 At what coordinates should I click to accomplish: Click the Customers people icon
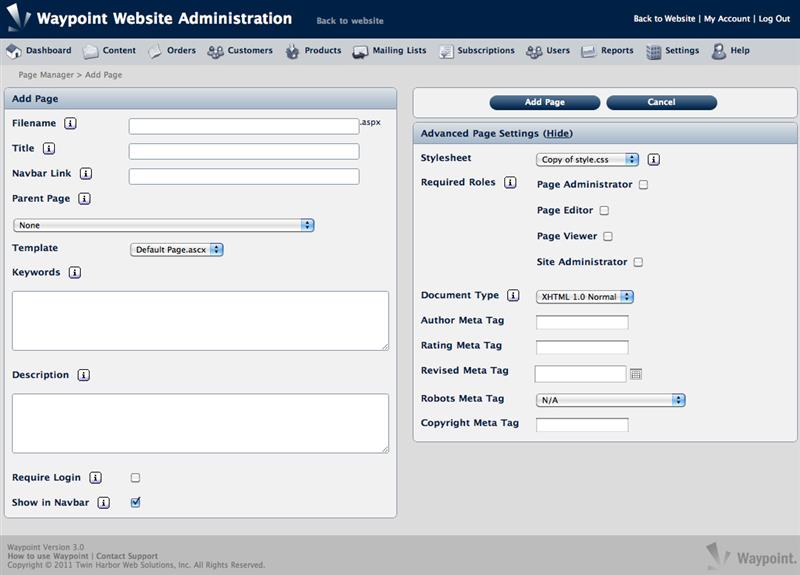click(215, 52)
